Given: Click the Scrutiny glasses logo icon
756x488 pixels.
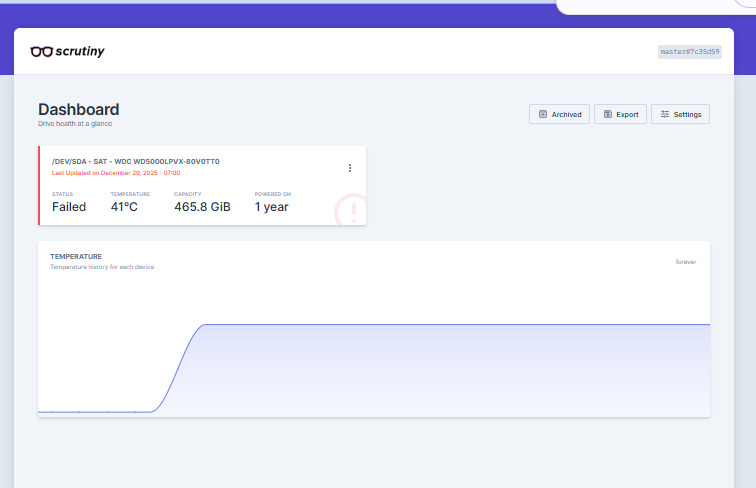Looking at the screenshot, I should point(42,51).
